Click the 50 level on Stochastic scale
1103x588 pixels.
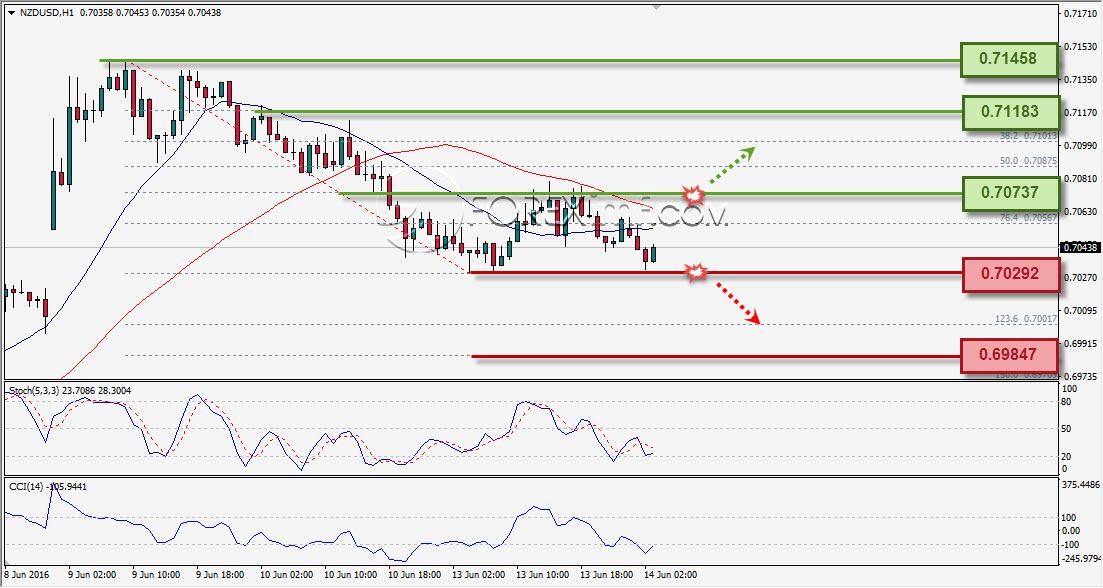(1066, 429)
